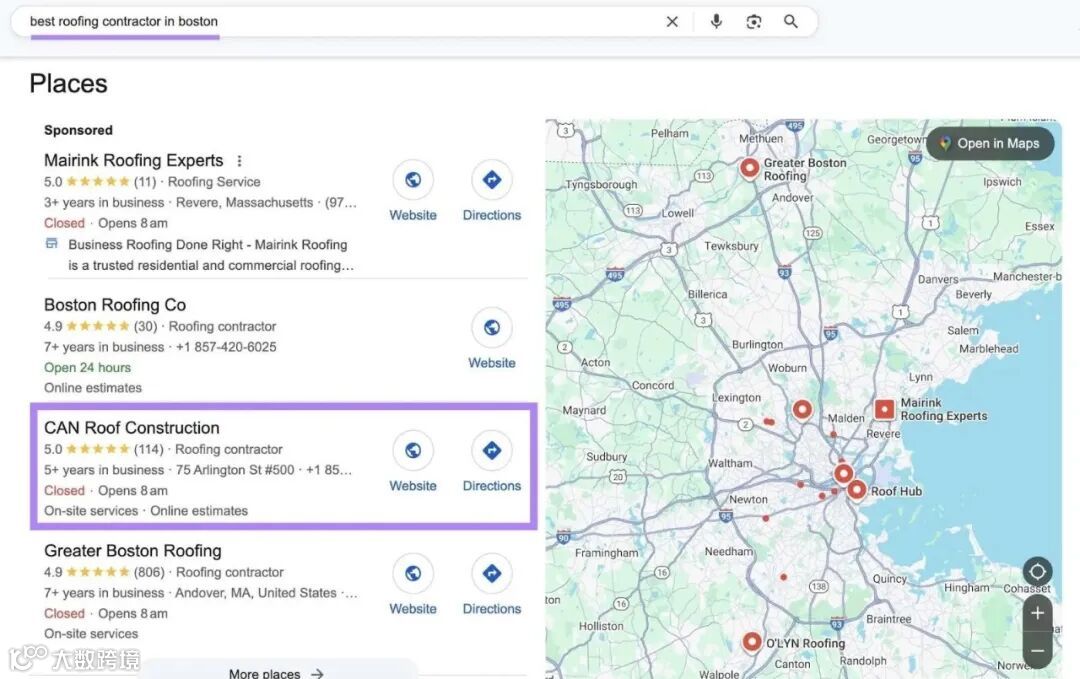Select the O'LYN Roofing map pin
The image size is (1080, 679).
(x=752, y=642)
